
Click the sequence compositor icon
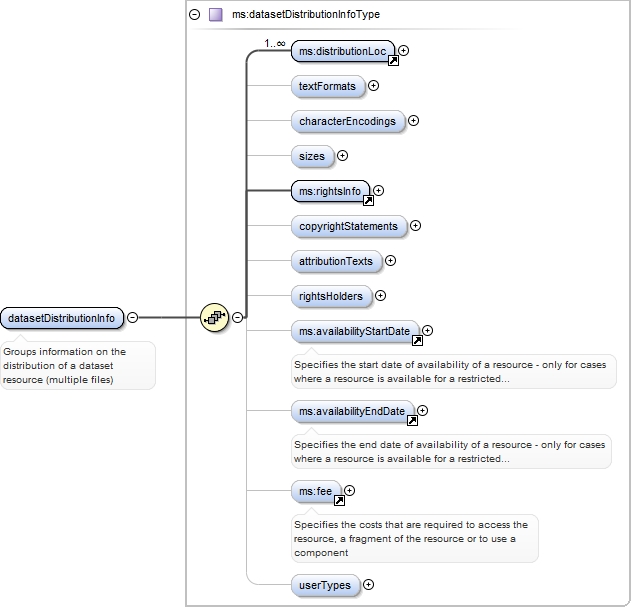point(215,318)
